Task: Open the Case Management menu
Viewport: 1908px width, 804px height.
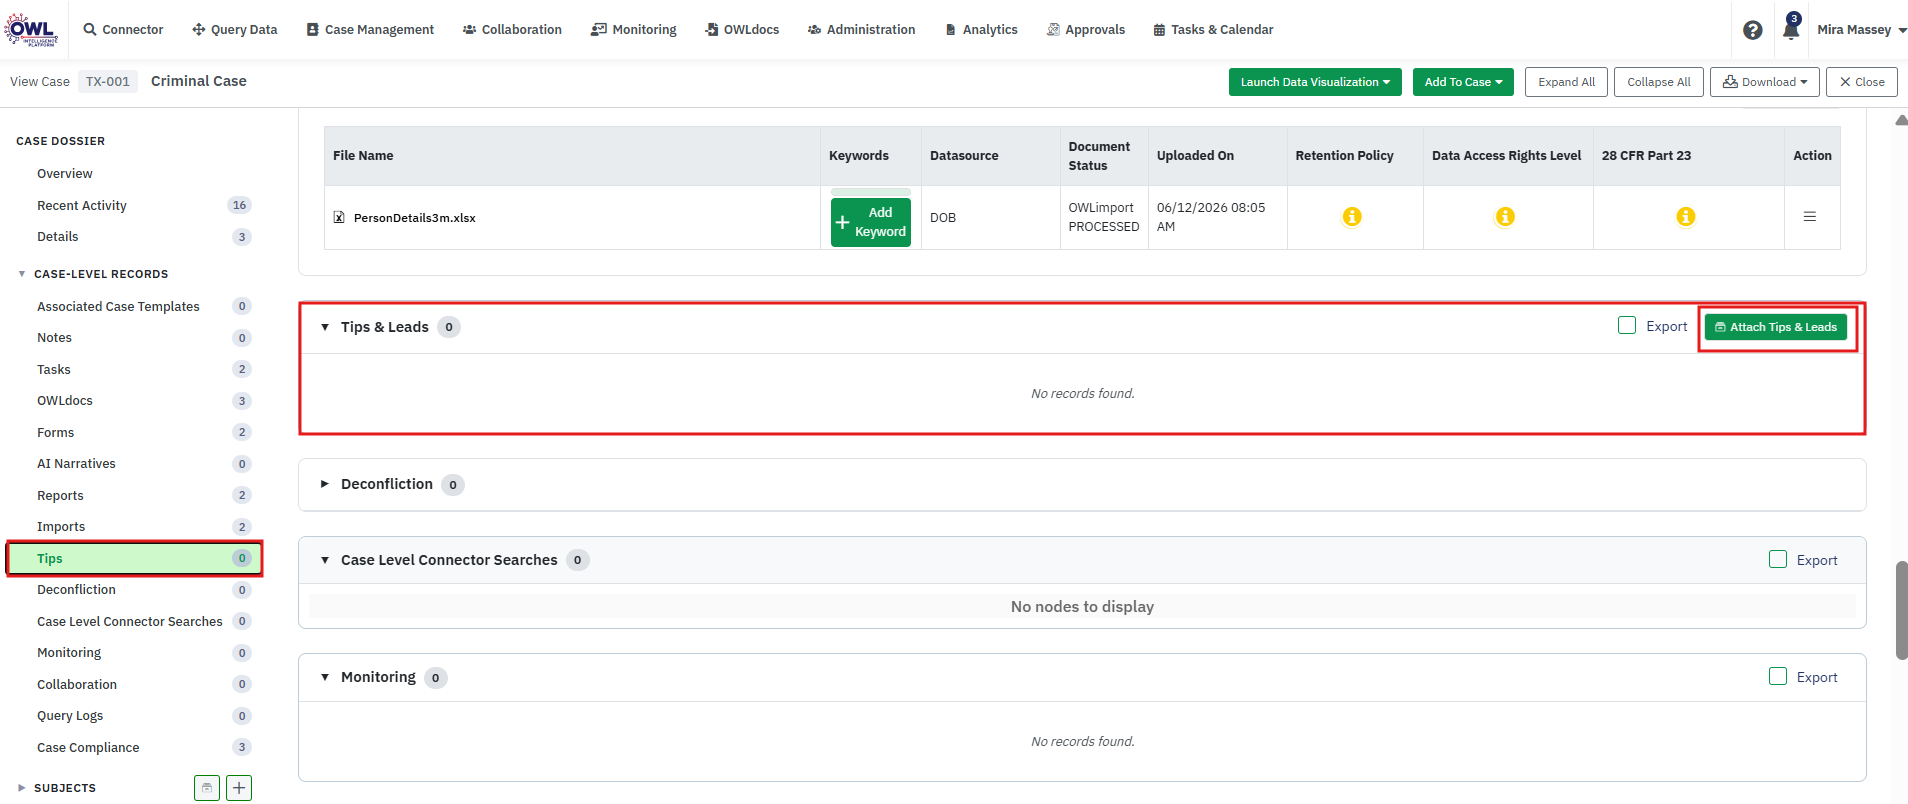Action: pos(370,30)
